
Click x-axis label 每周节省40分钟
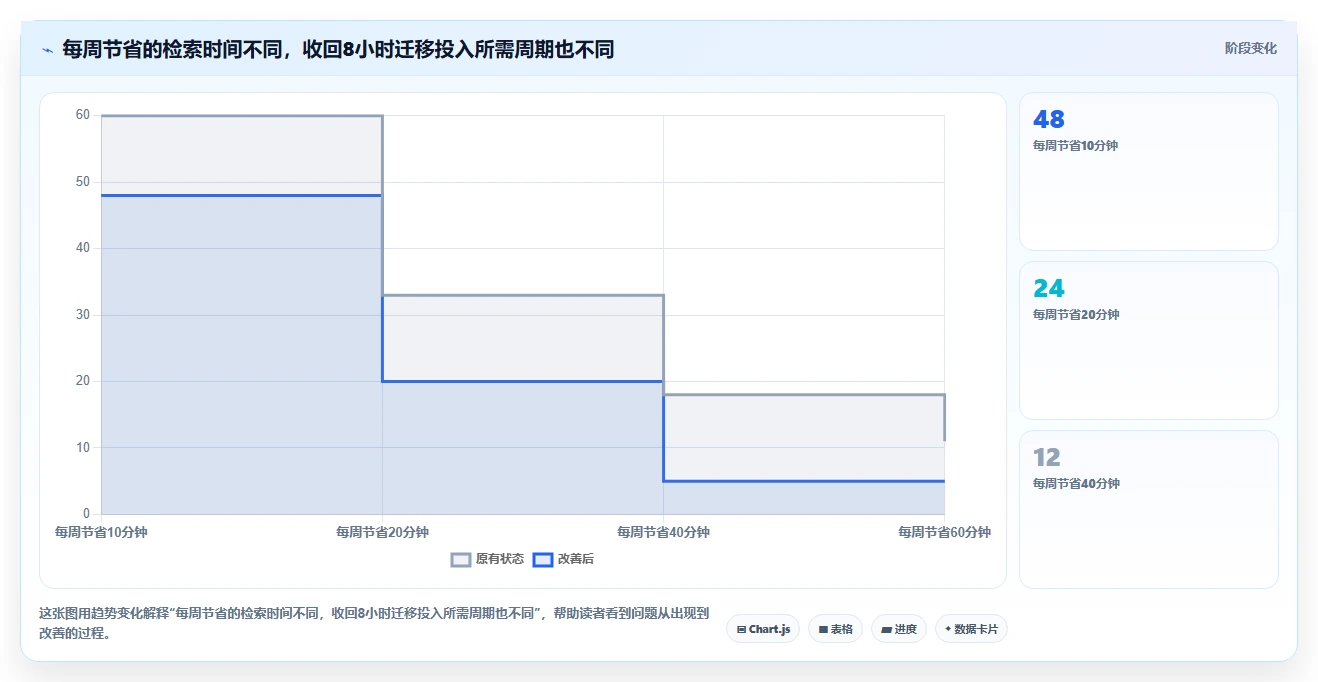click(663, 533)
